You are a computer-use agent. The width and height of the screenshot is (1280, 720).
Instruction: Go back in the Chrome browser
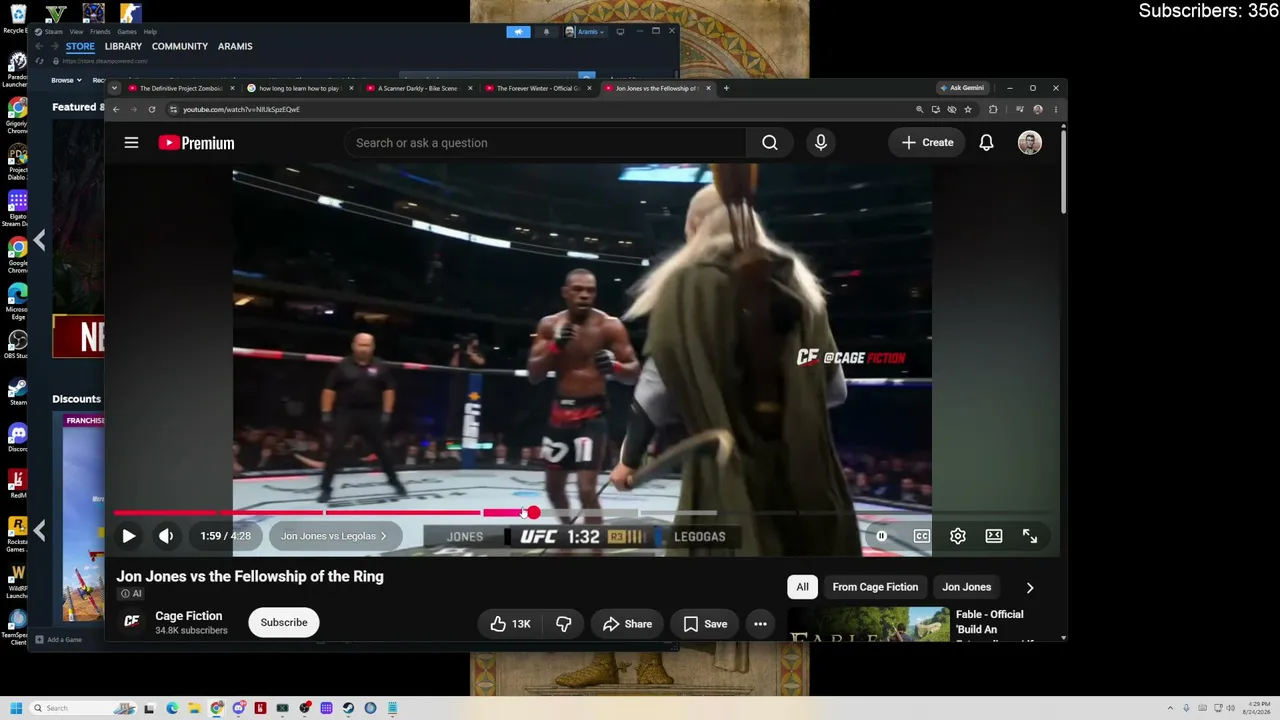(116, 109)
